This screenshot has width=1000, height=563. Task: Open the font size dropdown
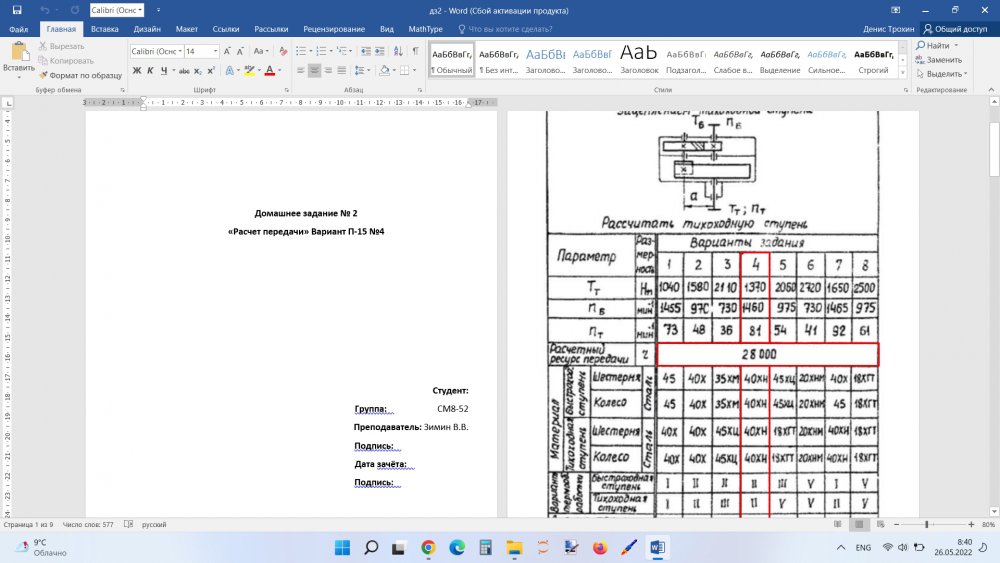tap(216, 51)
